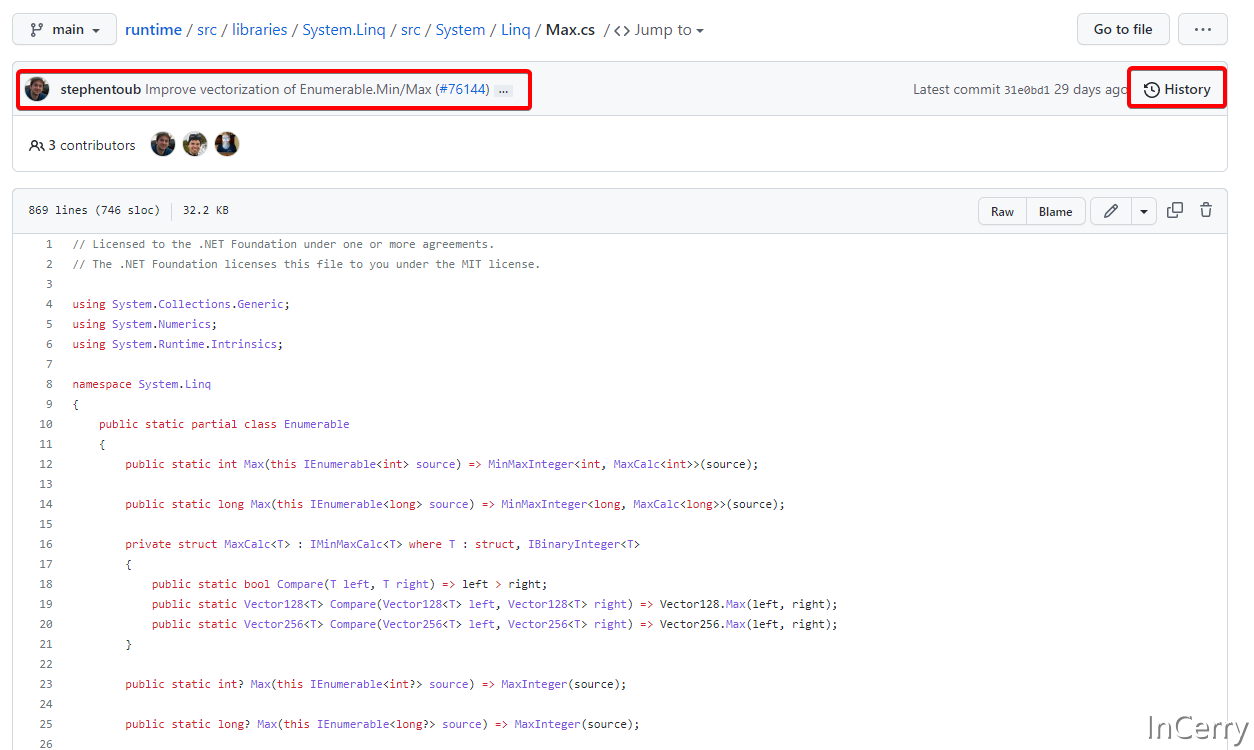Screen dimensions: 1254x750
Task: Open pull request #76144 link
Action: point(462,89)
